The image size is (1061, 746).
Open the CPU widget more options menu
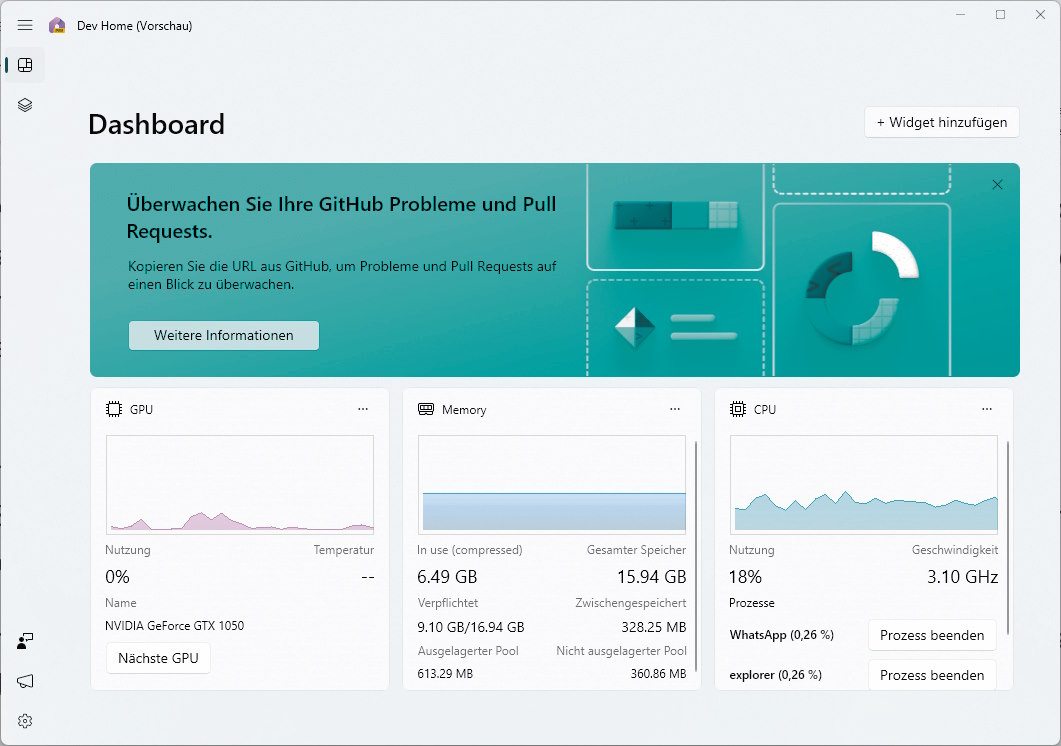(987, 409)
